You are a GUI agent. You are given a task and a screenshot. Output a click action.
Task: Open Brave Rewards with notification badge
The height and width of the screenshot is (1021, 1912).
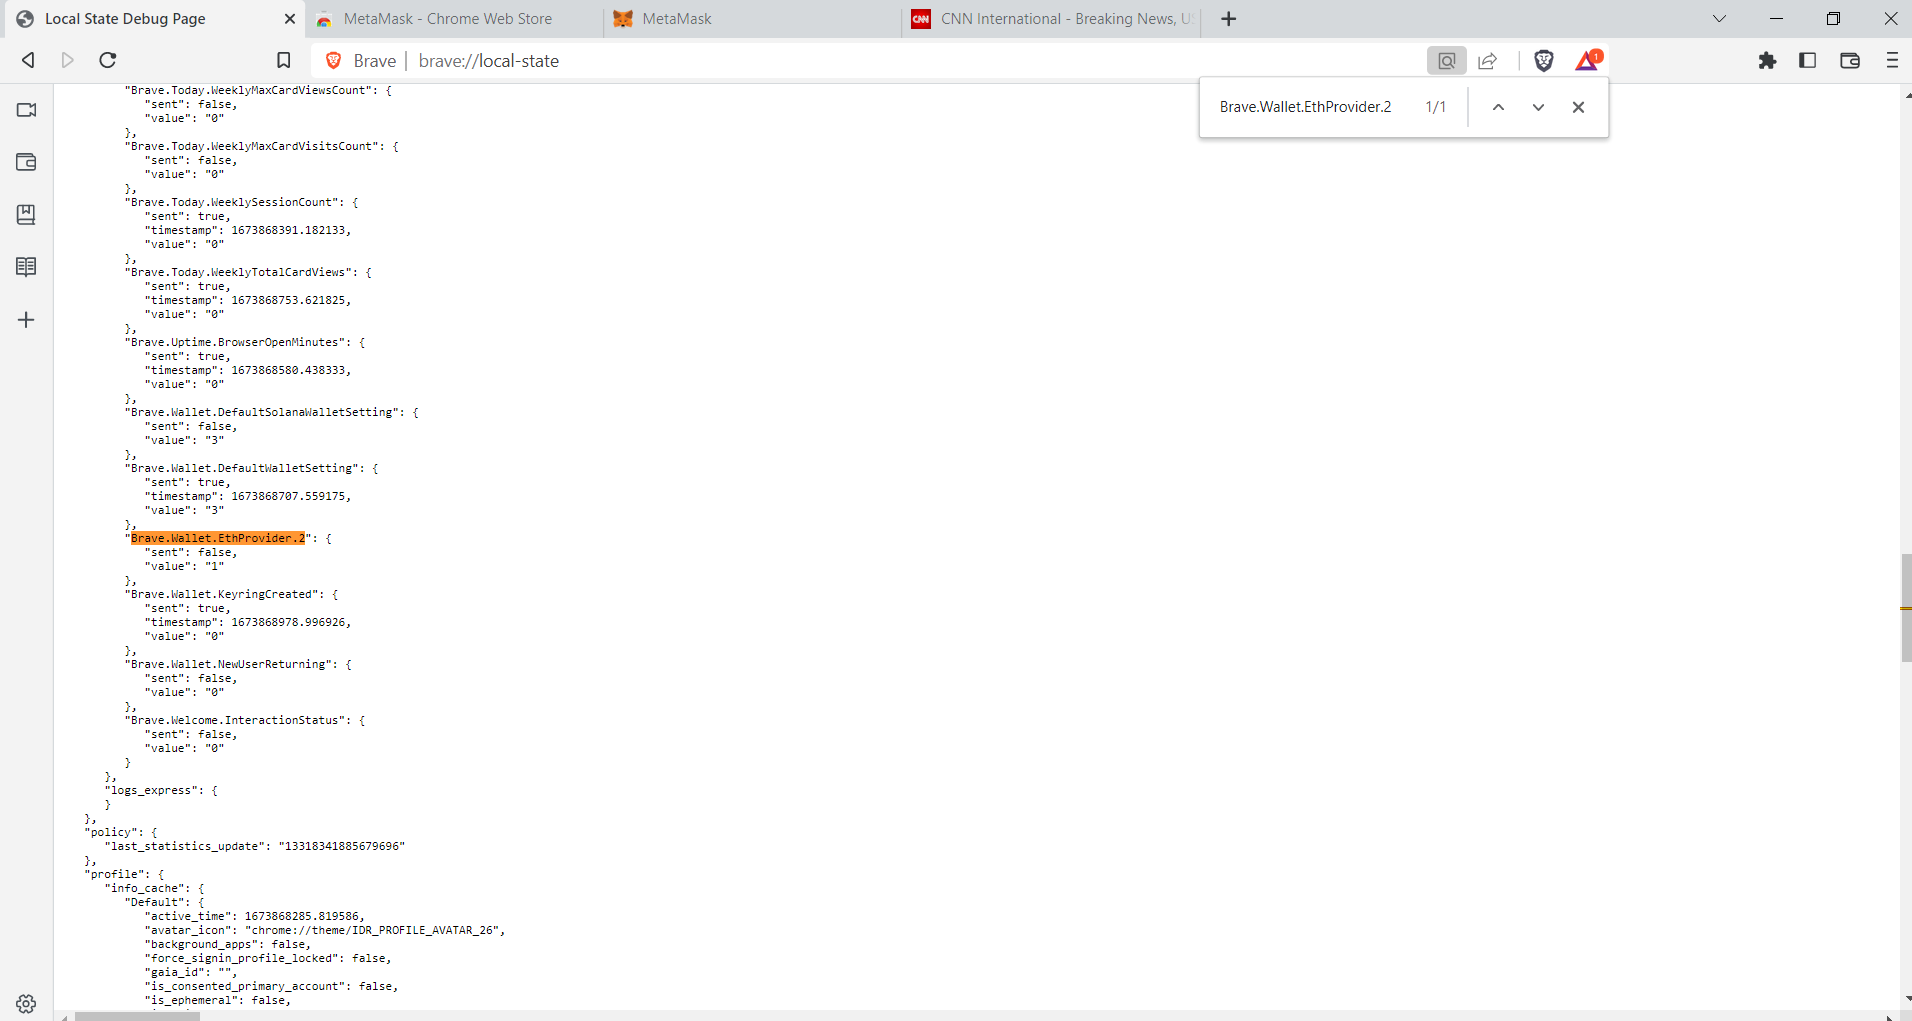[1588, 60]
